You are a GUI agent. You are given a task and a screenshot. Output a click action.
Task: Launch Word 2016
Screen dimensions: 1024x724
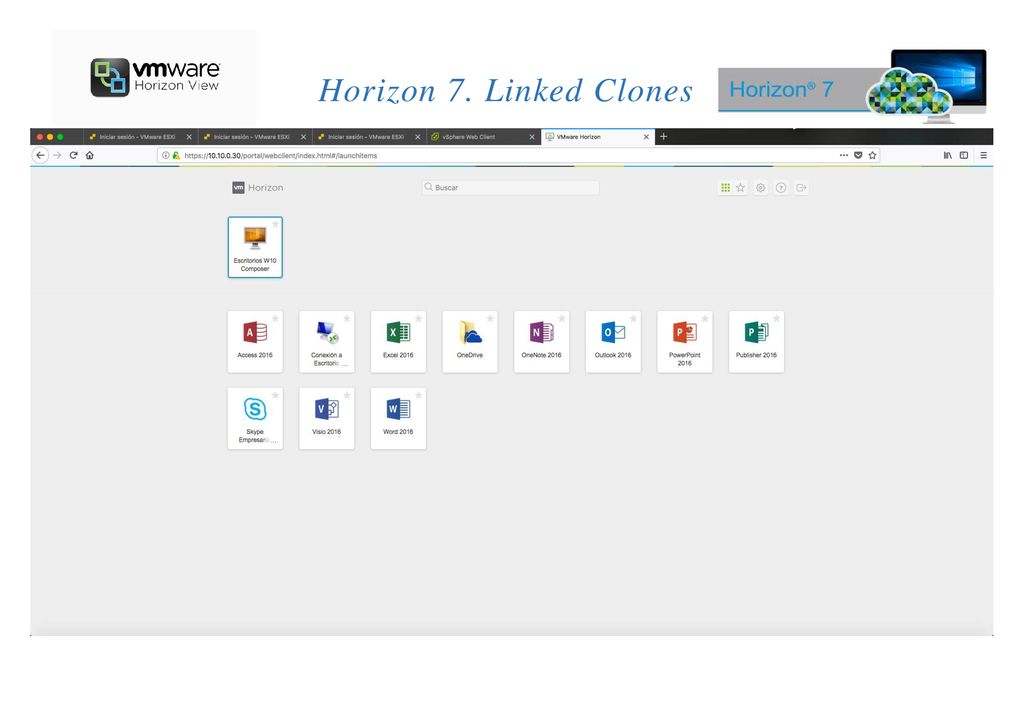[398, 418]
